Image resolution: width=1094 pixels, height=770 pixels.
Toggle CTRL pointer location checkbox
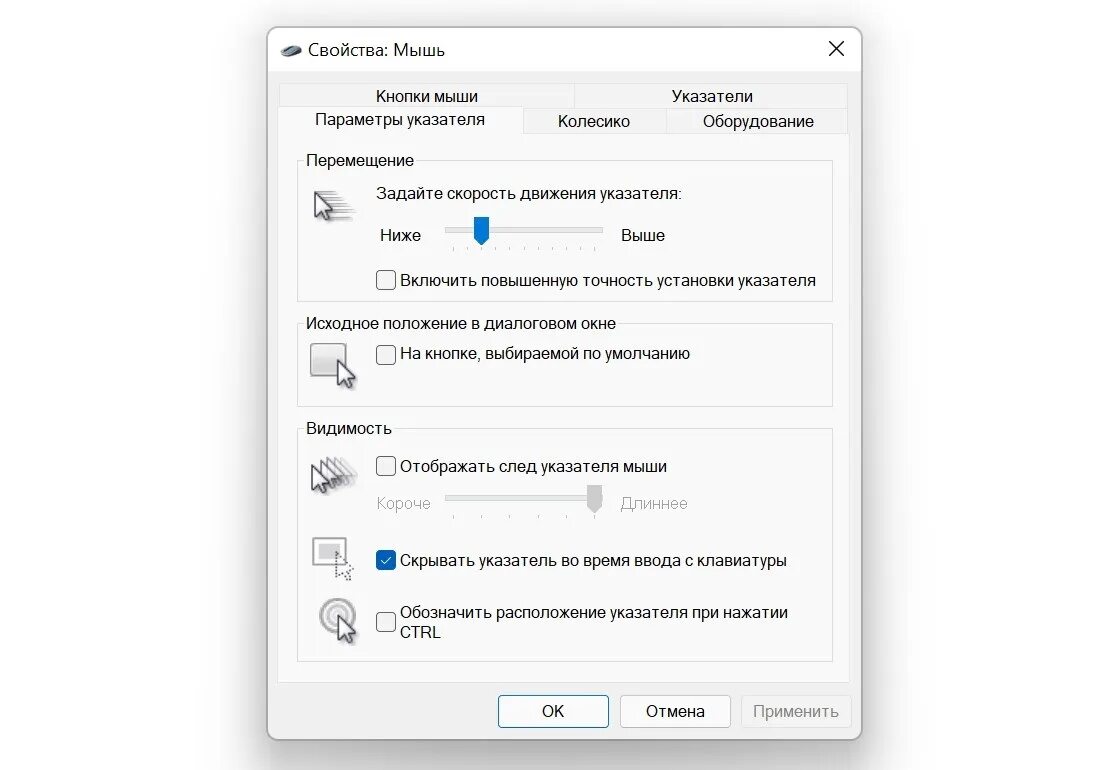point(386,621)
